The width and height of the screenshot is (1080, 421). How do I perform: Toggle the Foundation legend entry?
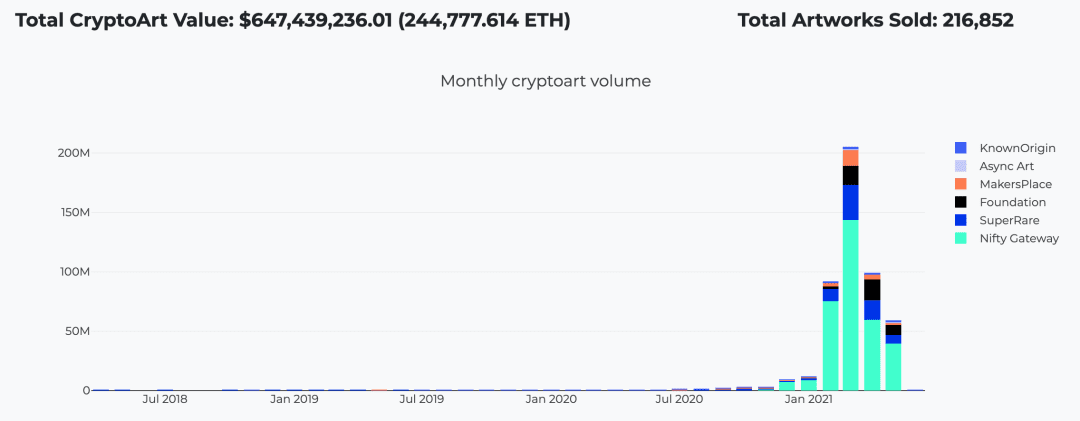coord(1001,203)
